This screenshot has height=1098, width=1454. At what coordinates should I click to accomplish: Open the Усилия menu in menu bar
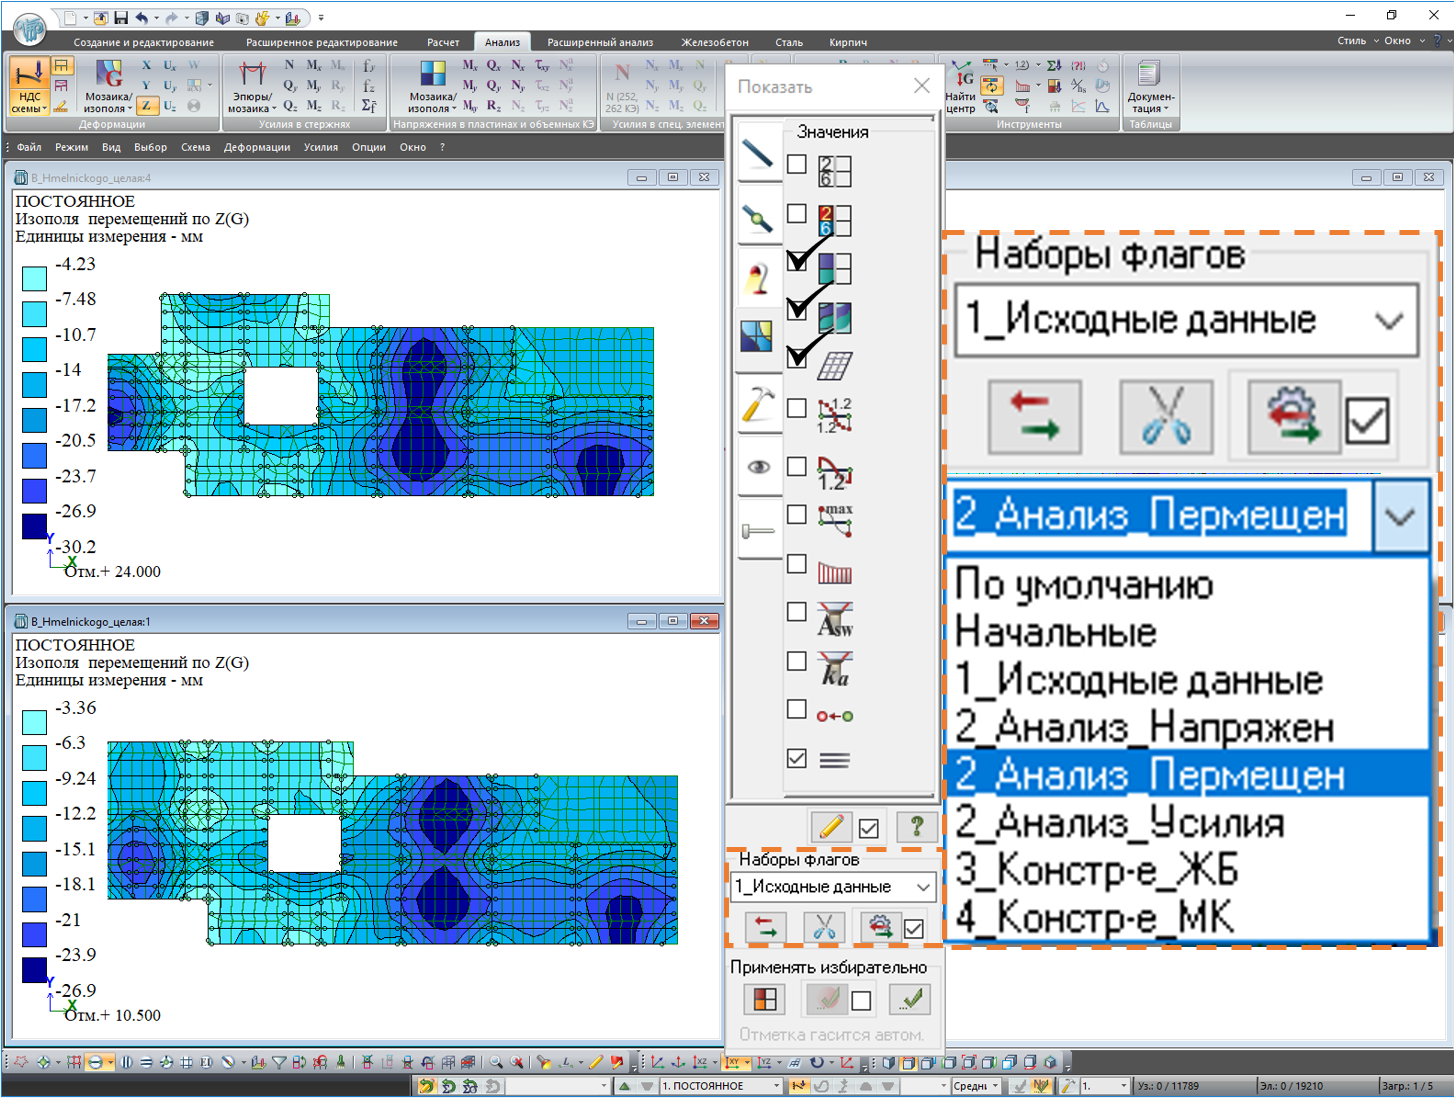pyautogui.click(x=321, y=147)
